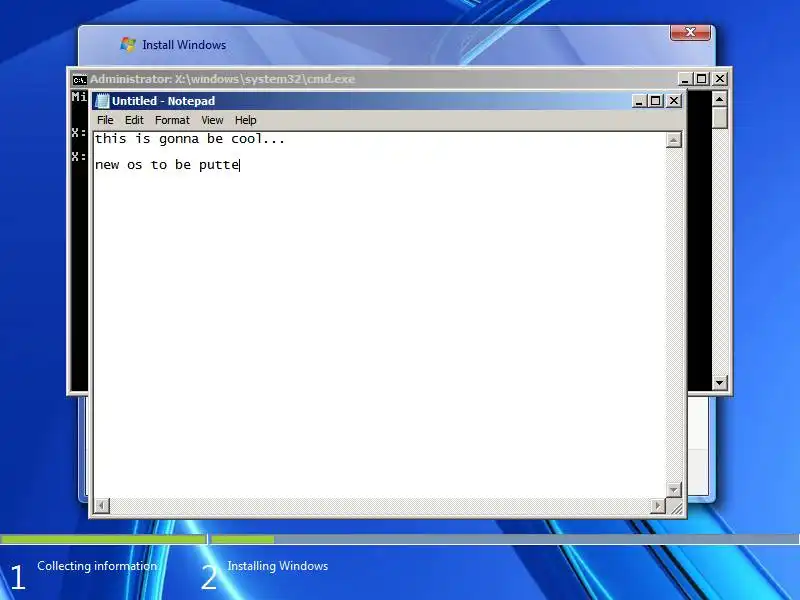
Task: Click the Installing Windows progress bar
Action: (x=505, y=539)
